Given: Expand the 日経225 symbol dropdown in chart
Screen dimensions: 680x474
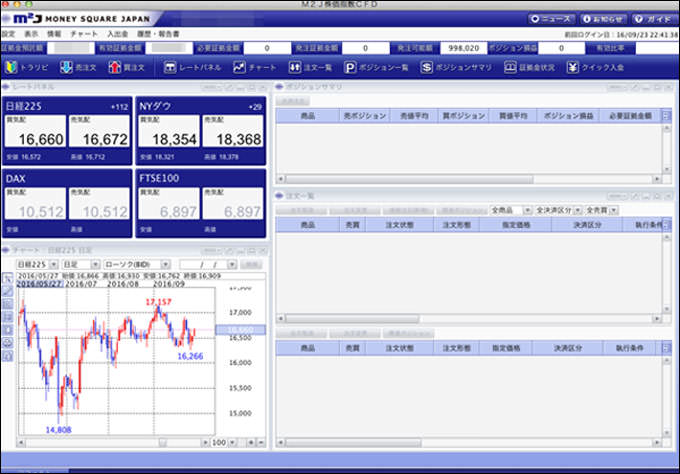Looking at the screenshot, I should (x=53, y=265).
